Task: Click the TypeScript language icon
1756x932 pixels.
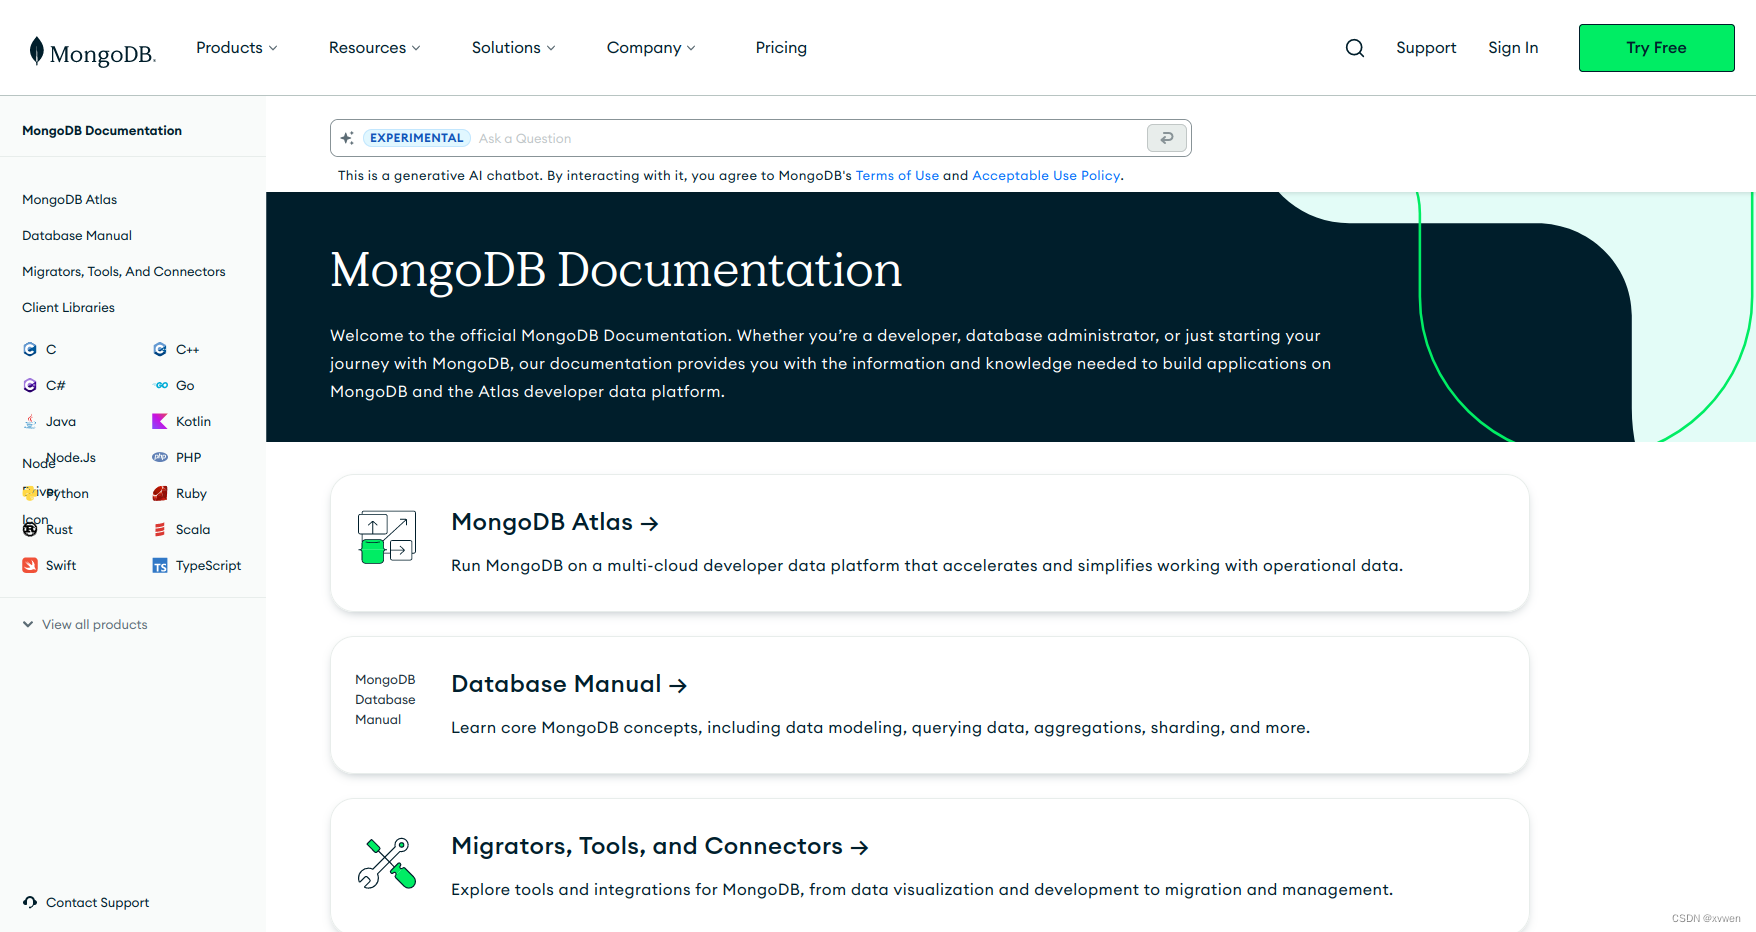Action: 160,566
